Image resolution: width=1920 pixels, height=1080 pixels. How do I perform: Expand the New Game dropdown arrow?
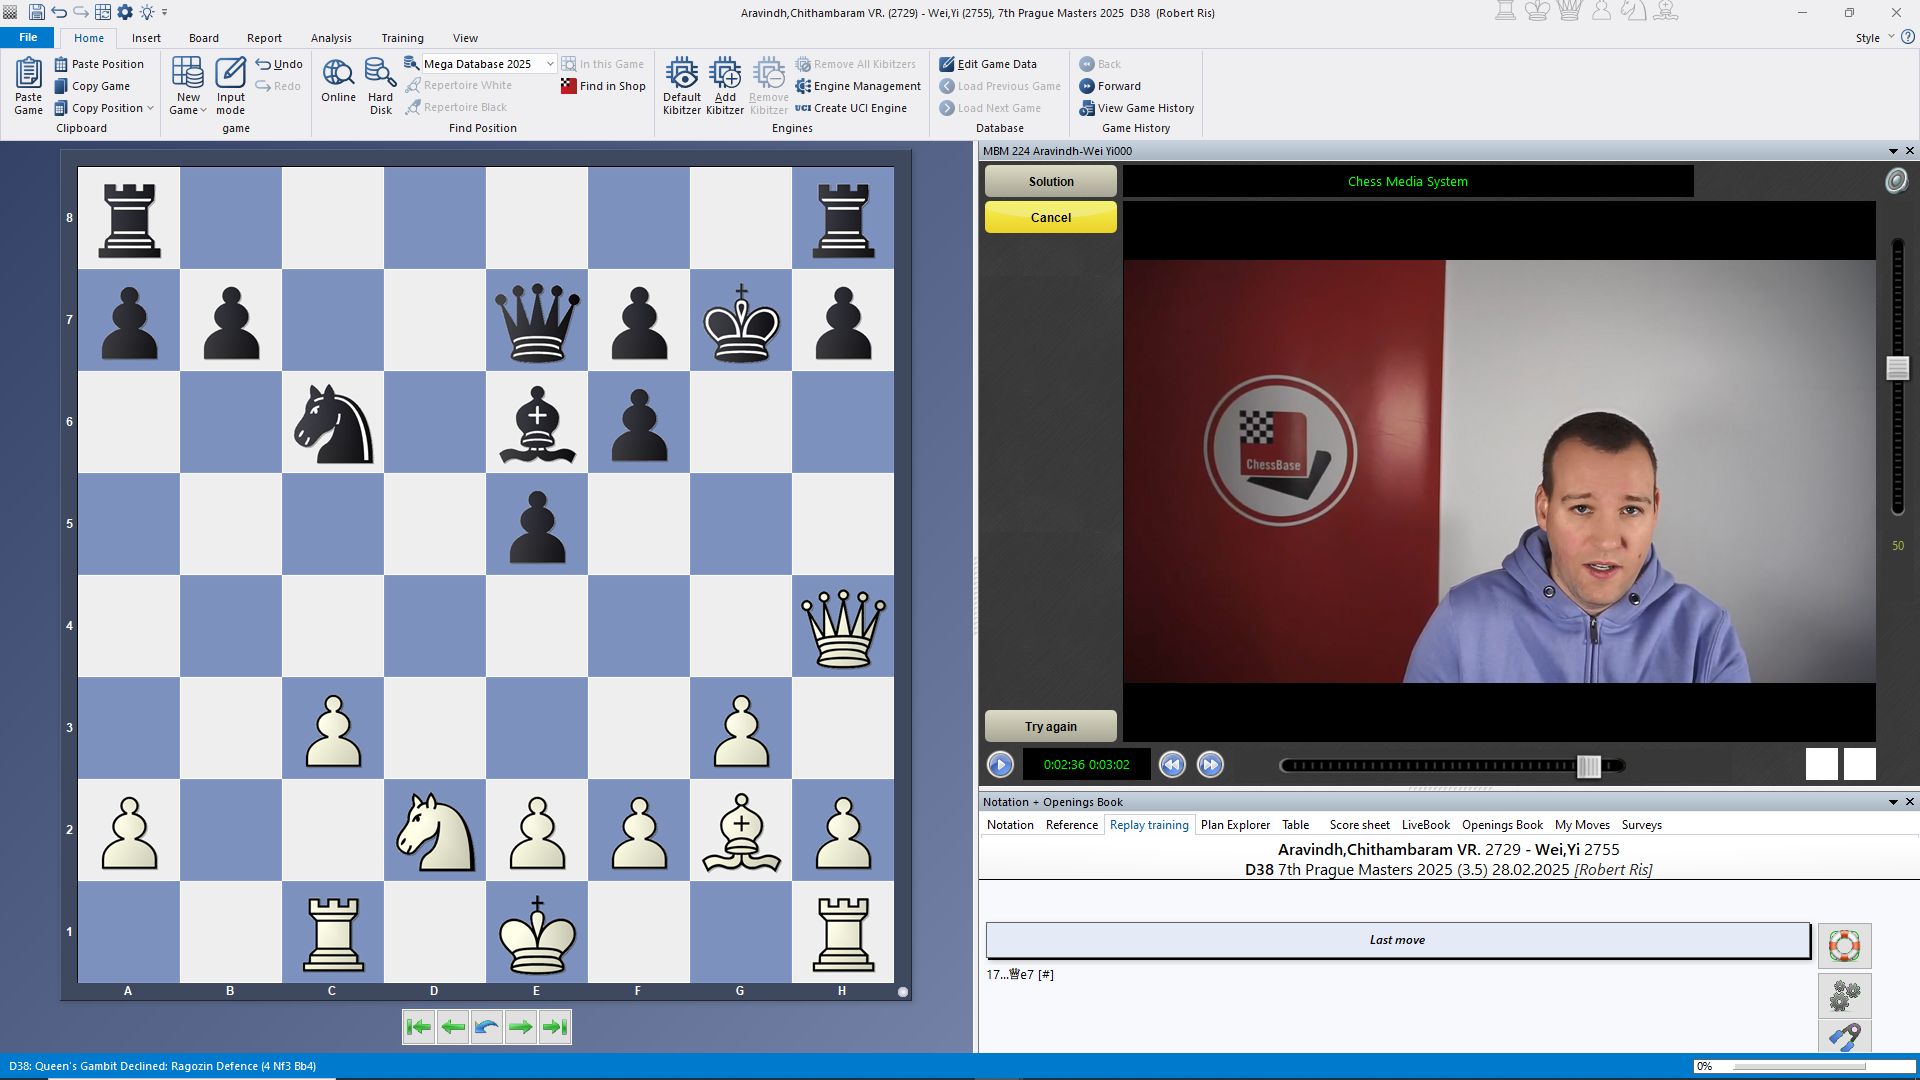click(x=203, y=111)
